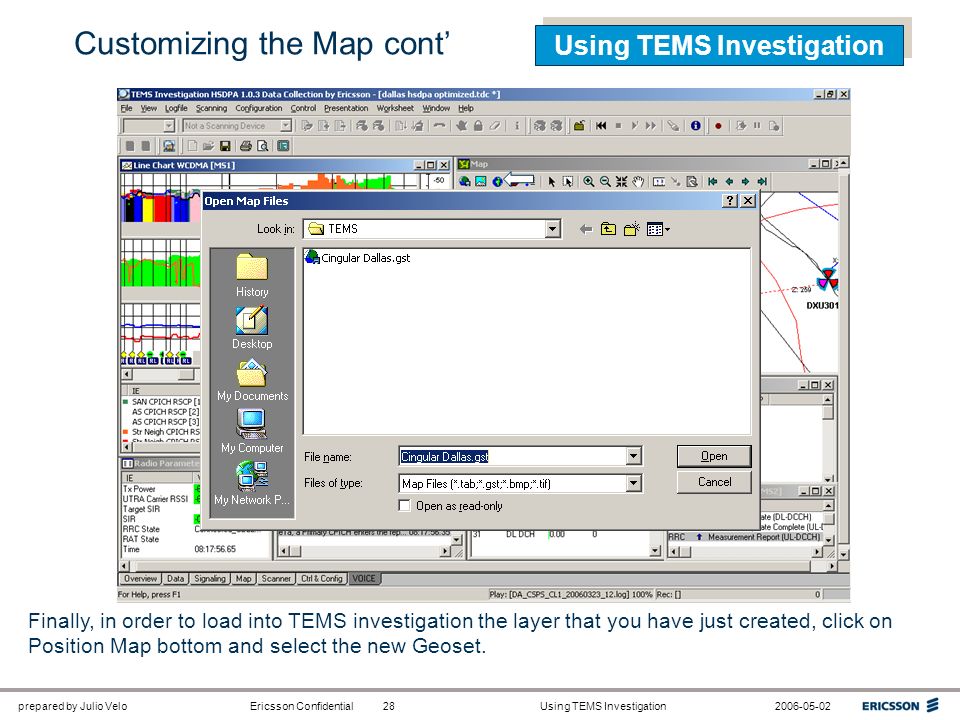Open the View Menu dropdown in dialog toolbar

pos(658,229)
